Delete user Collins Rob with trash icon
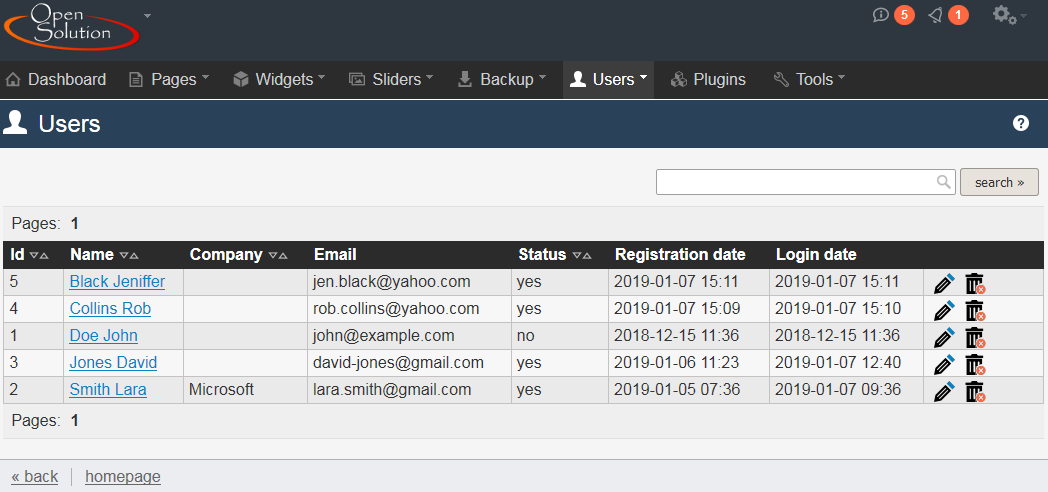1048x492 pixels. point(974,310)
